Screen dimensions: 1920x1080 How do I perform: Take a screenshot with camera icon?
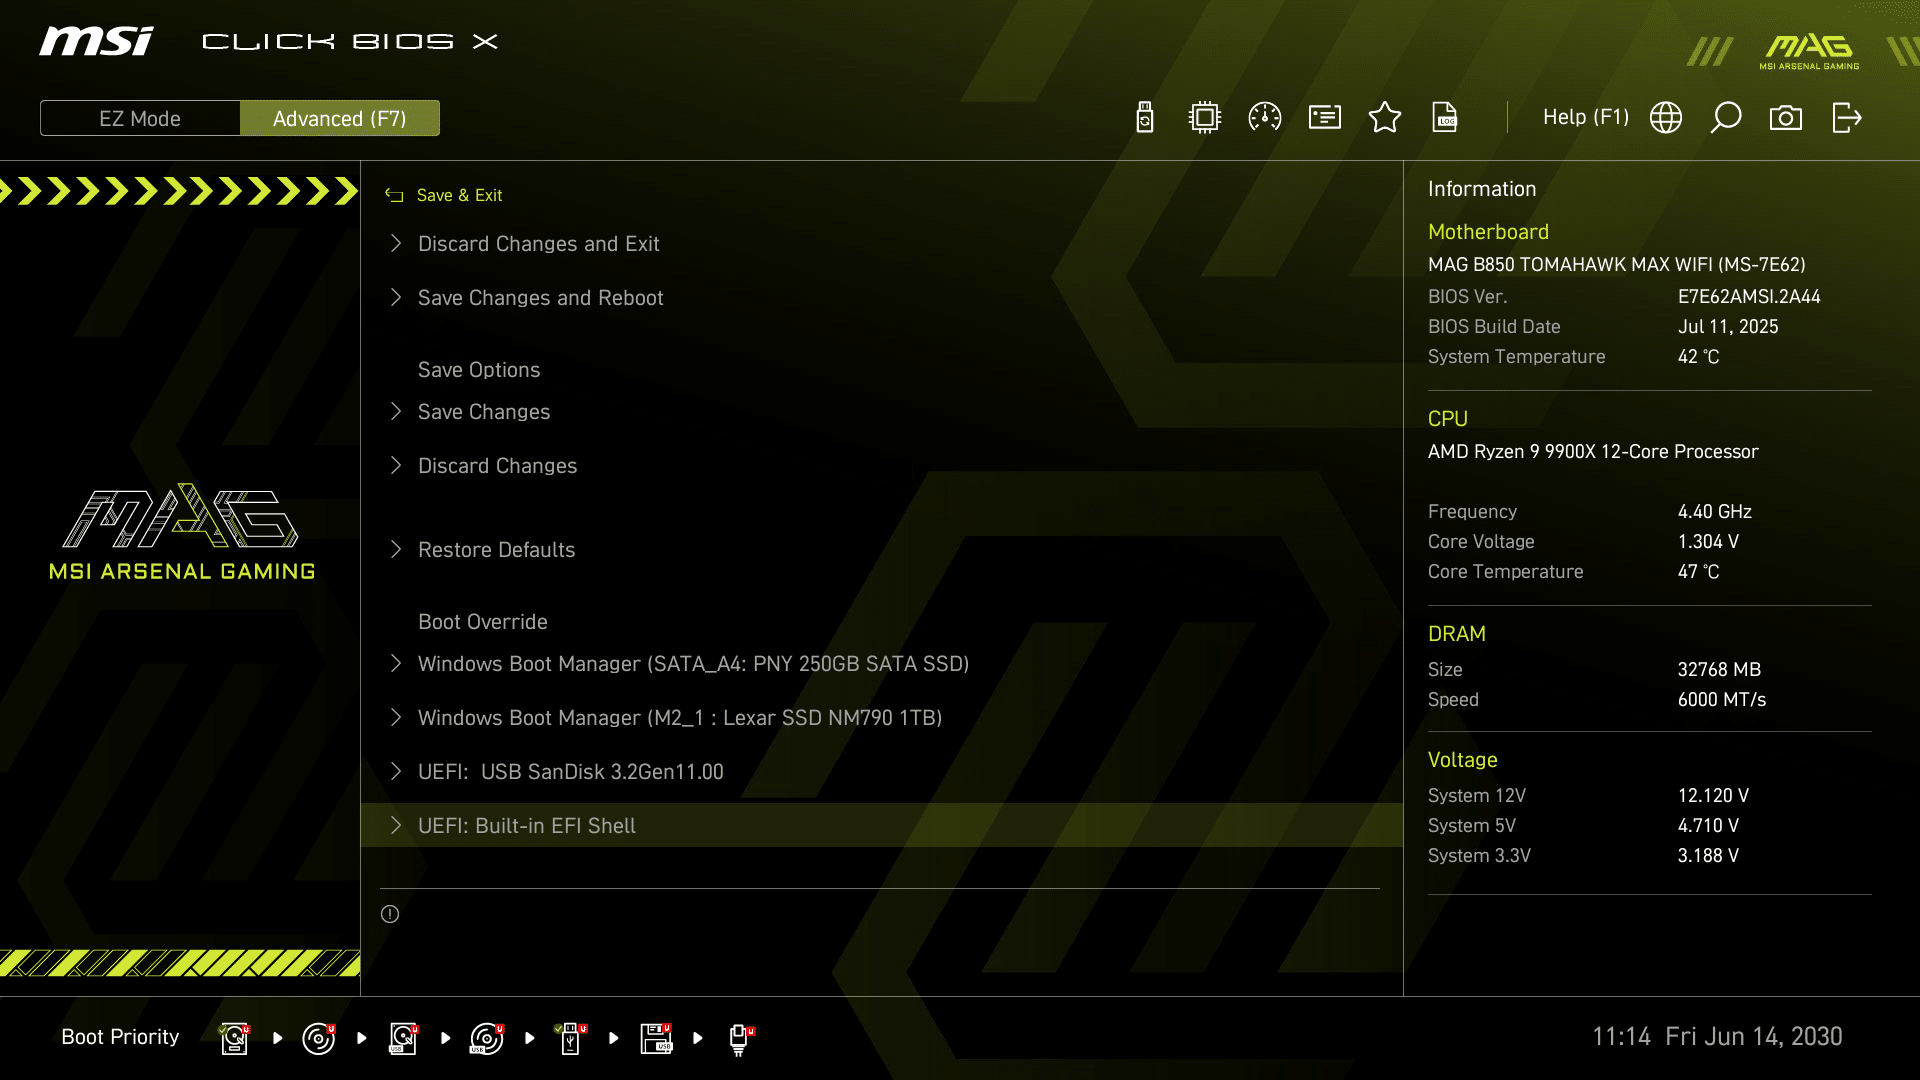[1786, 118]
